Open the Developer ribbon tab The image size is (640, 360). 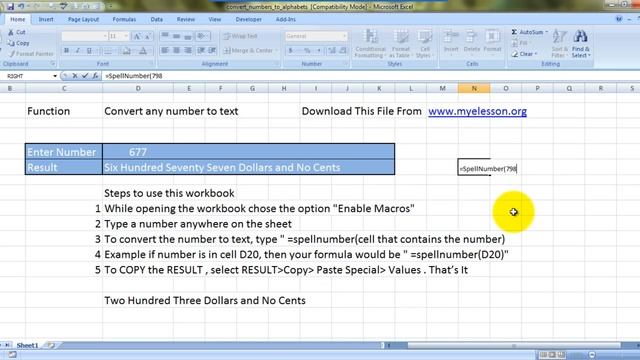(x=249, y=19)
